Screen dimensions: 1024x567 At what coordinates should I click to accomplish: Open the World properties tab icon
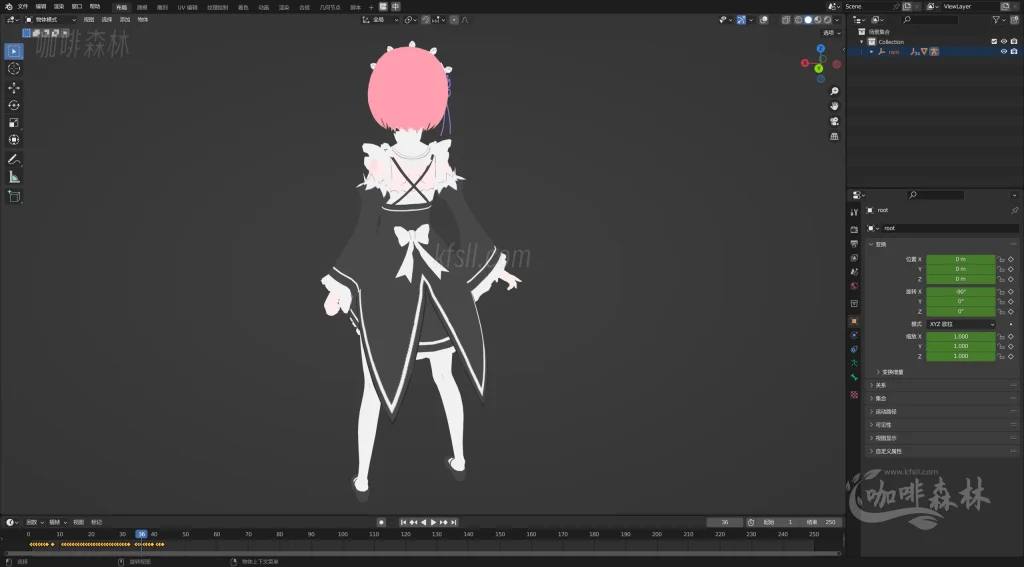854,286
